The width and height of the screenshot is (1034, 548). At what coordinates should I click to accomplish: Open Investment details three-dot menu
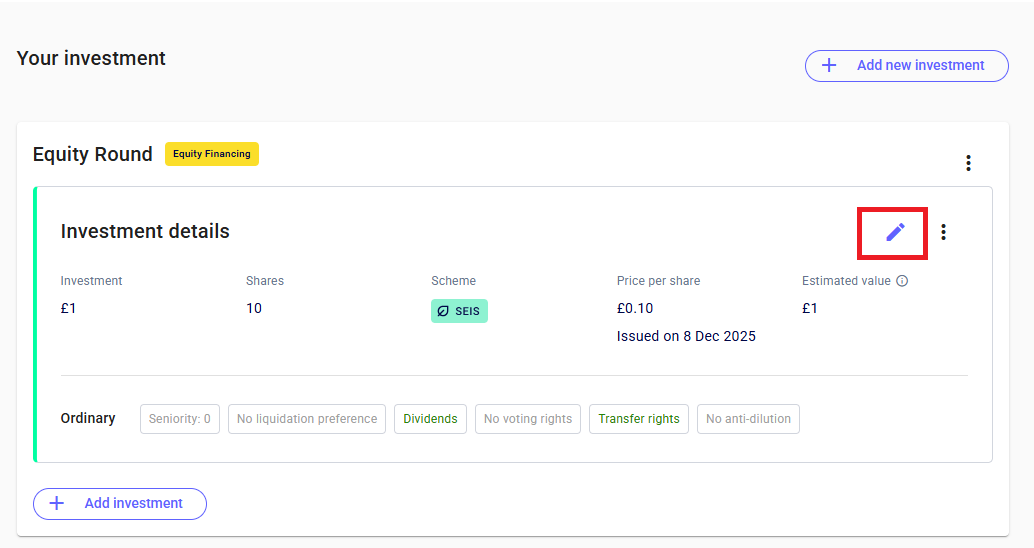point(943,232)
